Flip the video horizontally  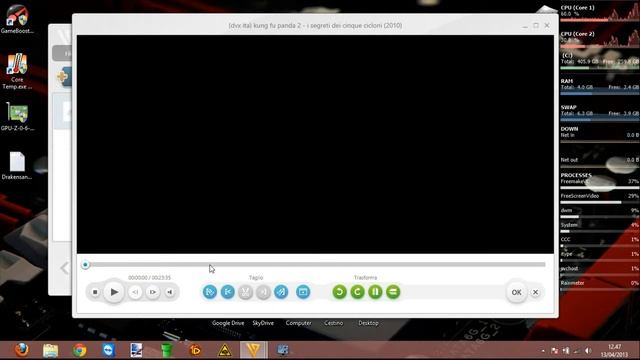(x=376, y=292)
